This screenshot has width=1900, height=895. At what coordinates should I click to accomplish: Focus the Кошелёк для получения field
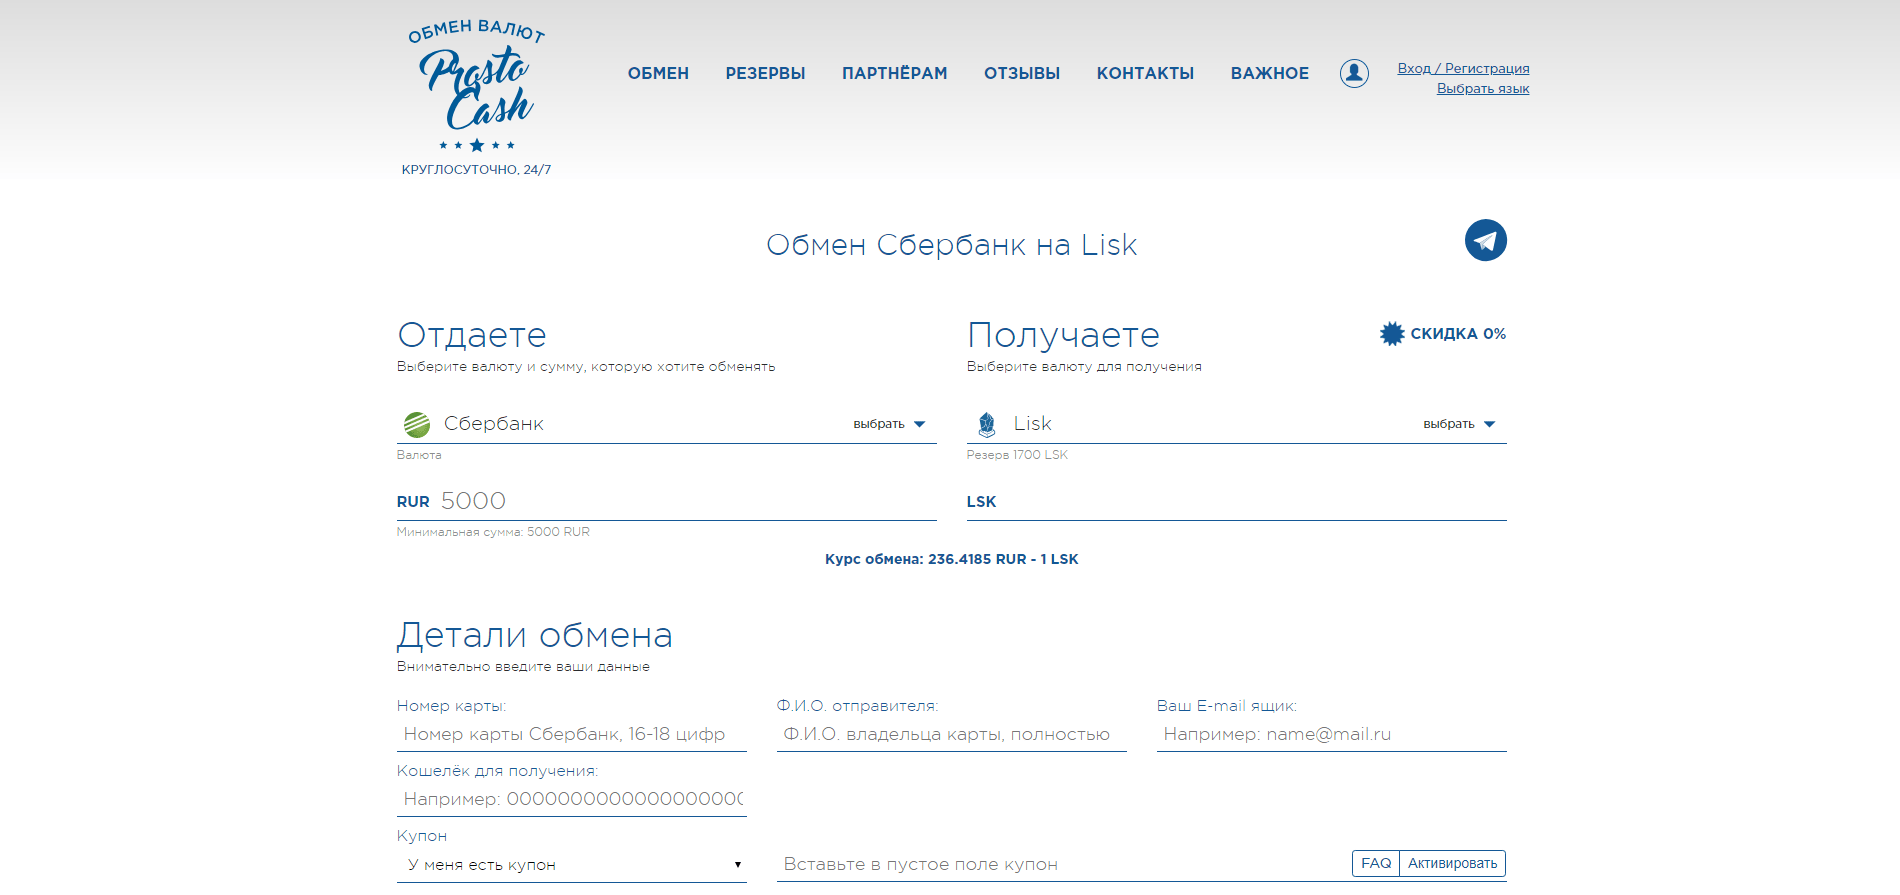pyautogui.click(x=572, y=799)
